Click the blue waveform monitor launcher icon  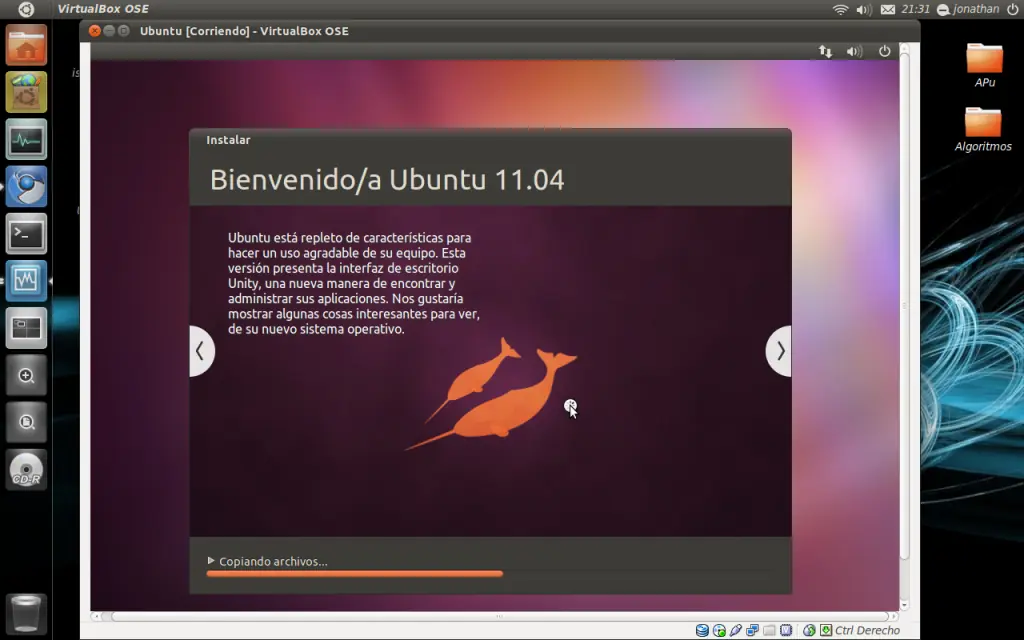pos(26,280)
